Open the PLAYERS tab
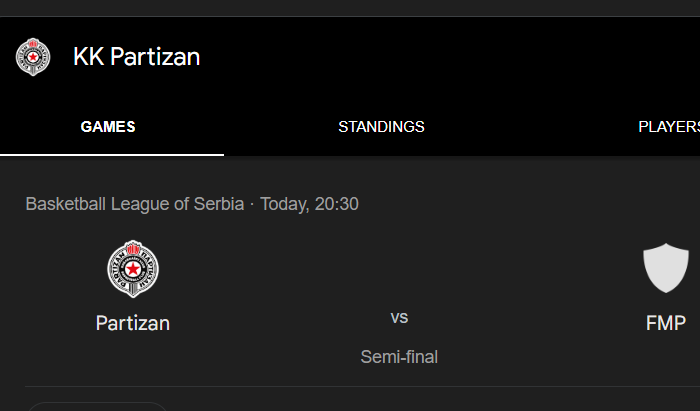Screen dimensions: 700x411 (669, 127)
